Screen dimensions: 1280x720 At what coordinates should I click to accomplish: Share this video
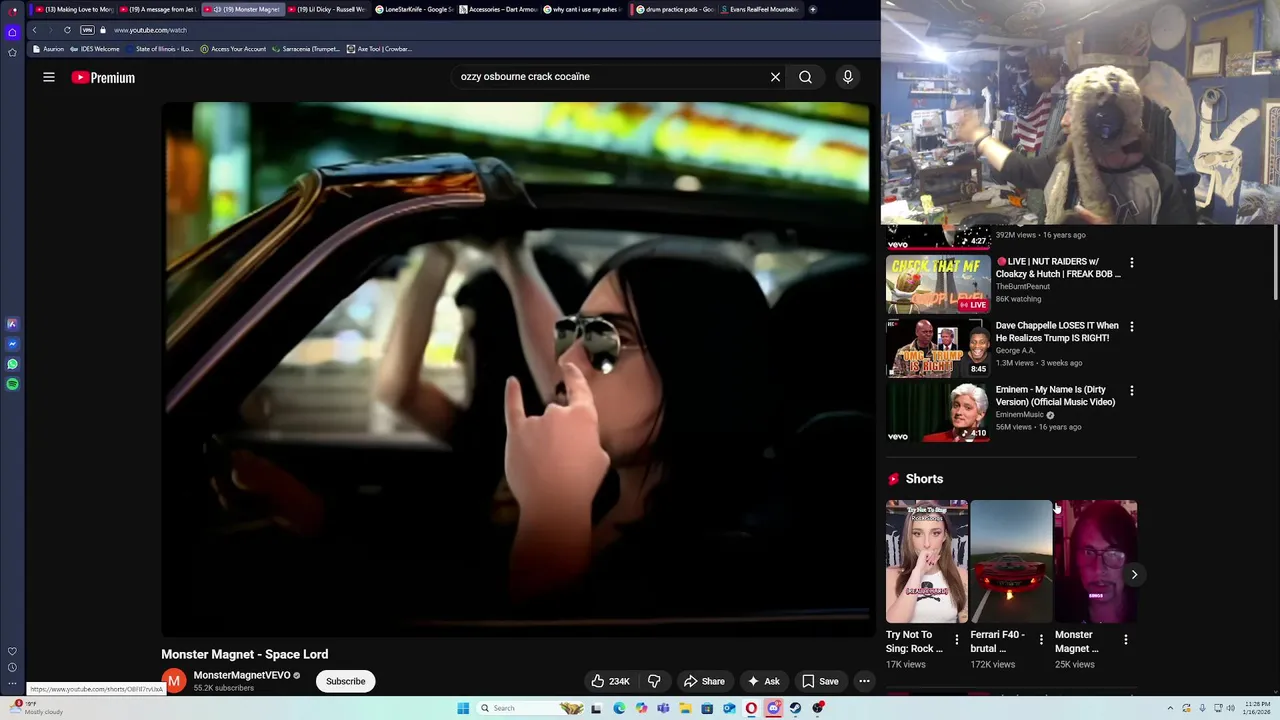704,681
